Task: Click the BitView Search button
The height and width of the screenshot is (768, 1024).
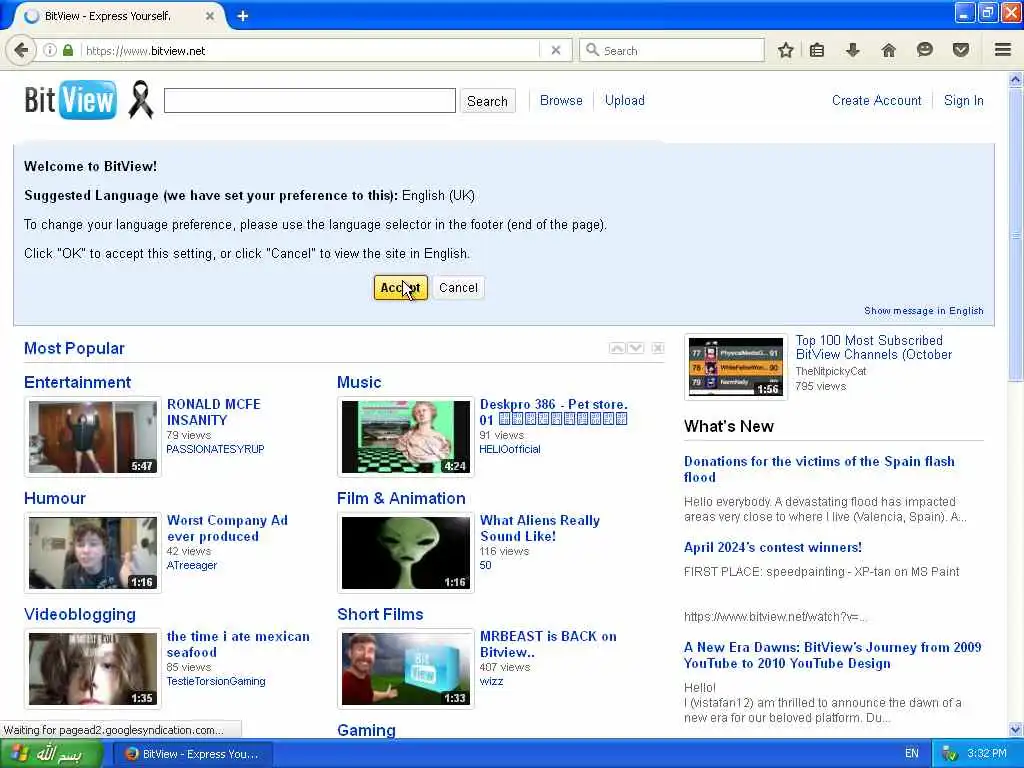Action: pyautogui.click(x=487, y=101)
